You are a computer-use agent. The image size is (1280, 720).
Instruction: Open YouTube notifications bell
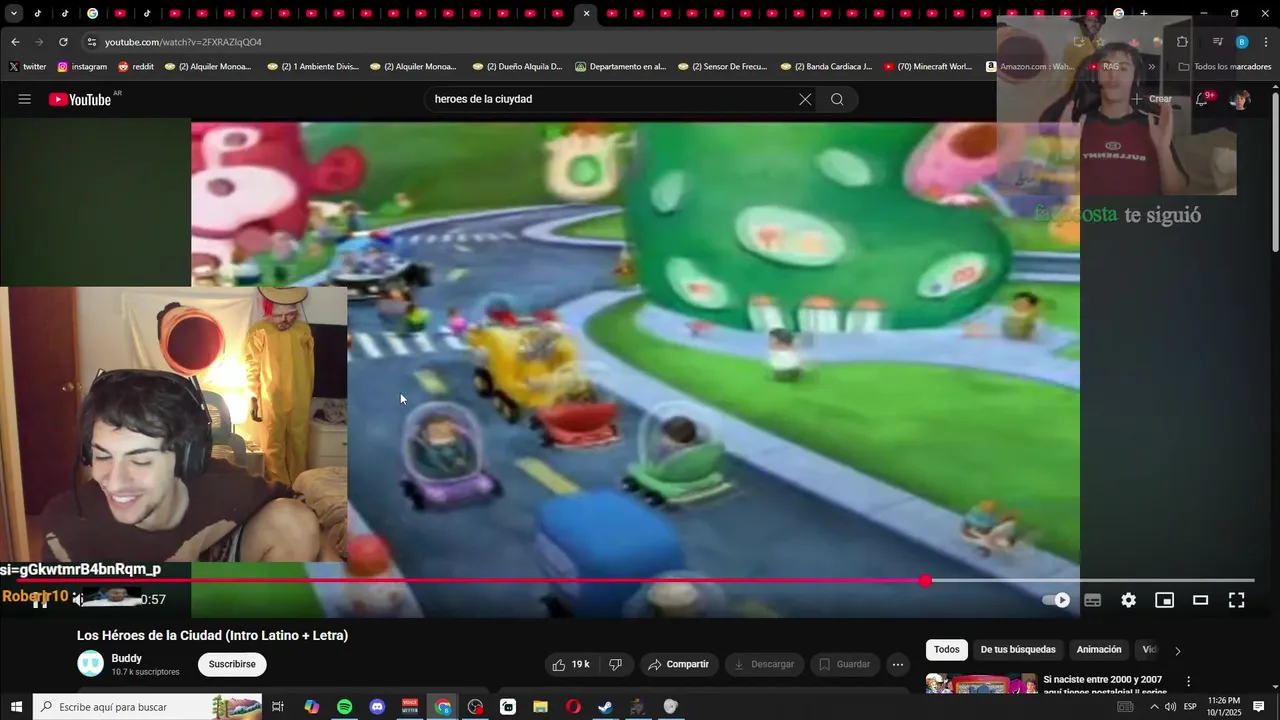[1203, 99]
